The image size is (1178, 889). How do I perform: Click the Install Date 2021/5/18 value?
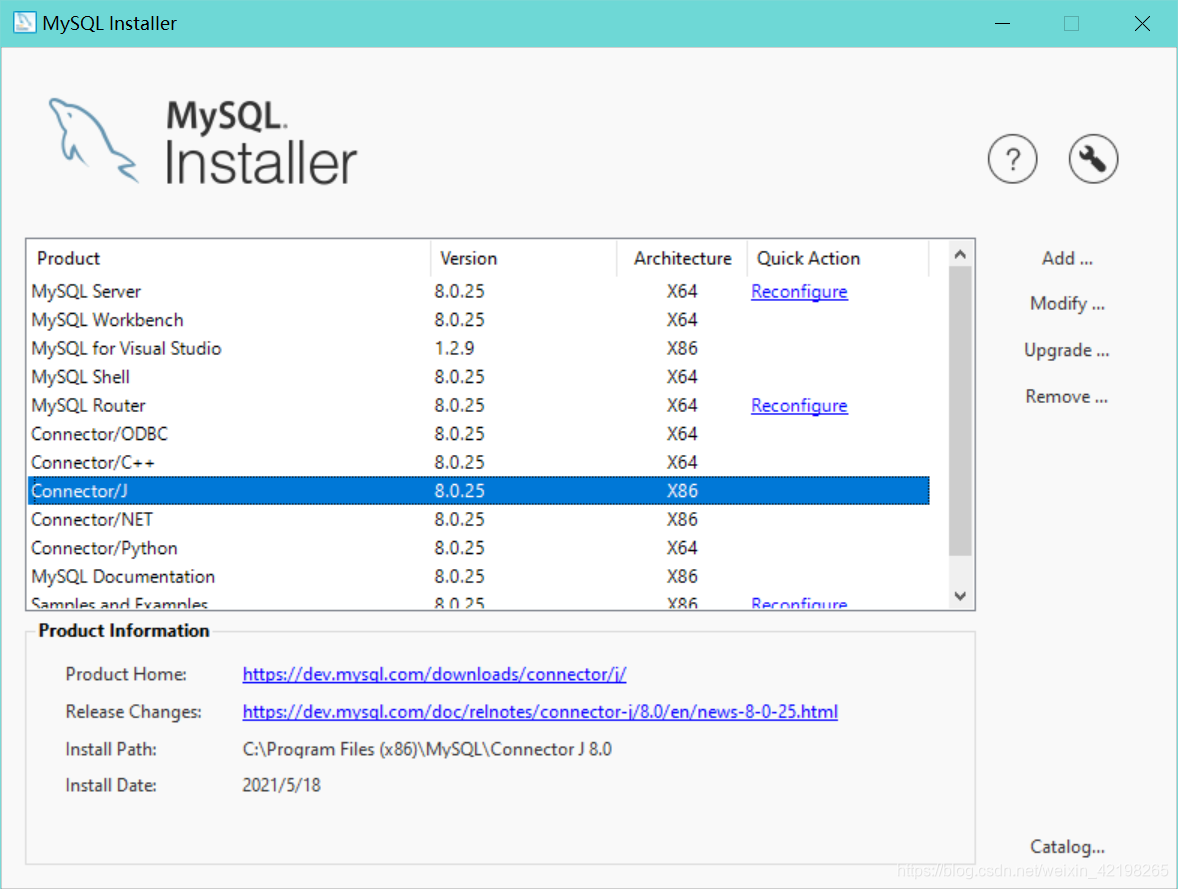point(281,785)
